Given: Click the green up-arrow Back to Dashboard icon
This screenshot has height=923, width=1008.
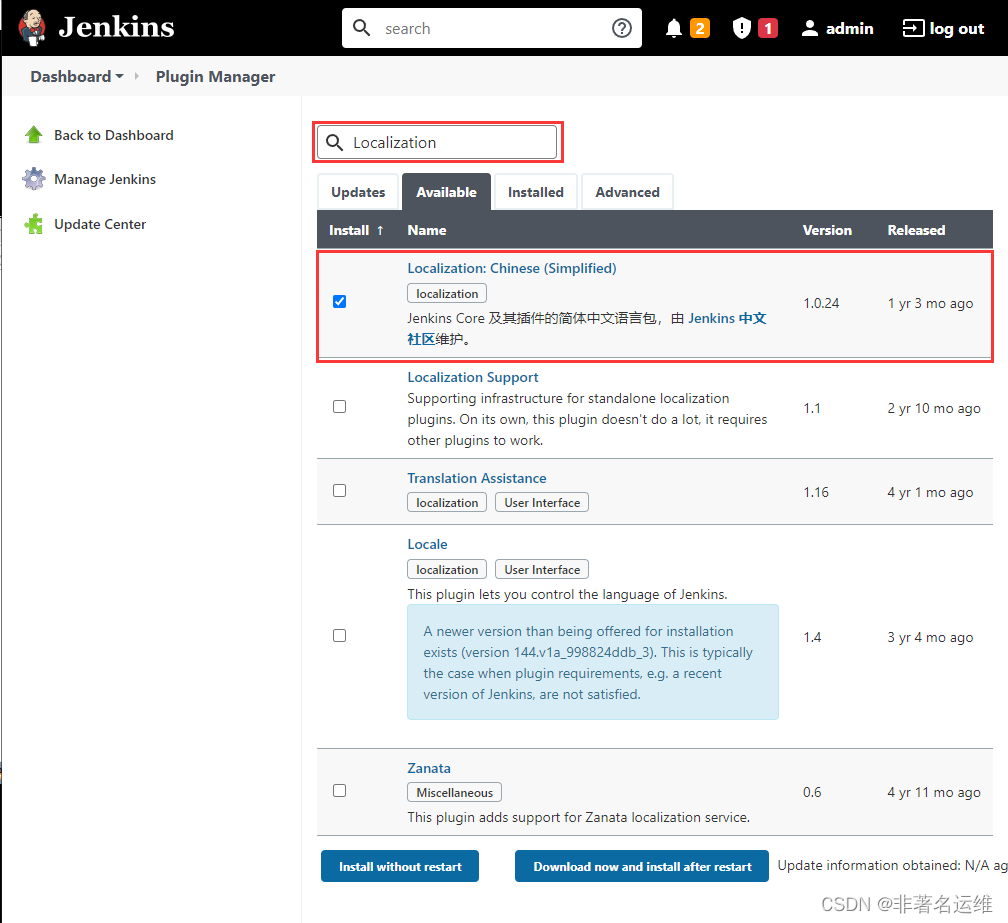Looking at the screenshot, I should click(33, 135).
